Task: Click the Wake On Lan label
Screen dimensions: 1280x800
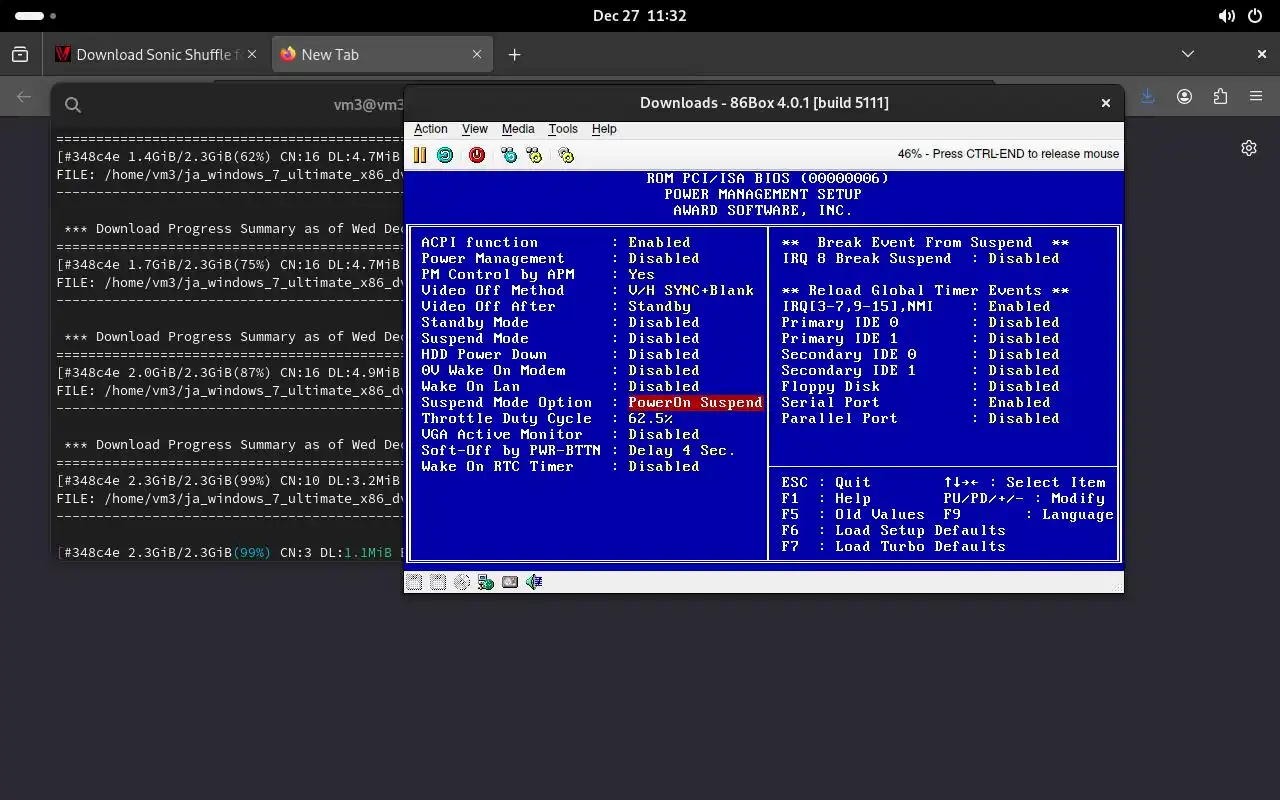Action: [471, 387]
